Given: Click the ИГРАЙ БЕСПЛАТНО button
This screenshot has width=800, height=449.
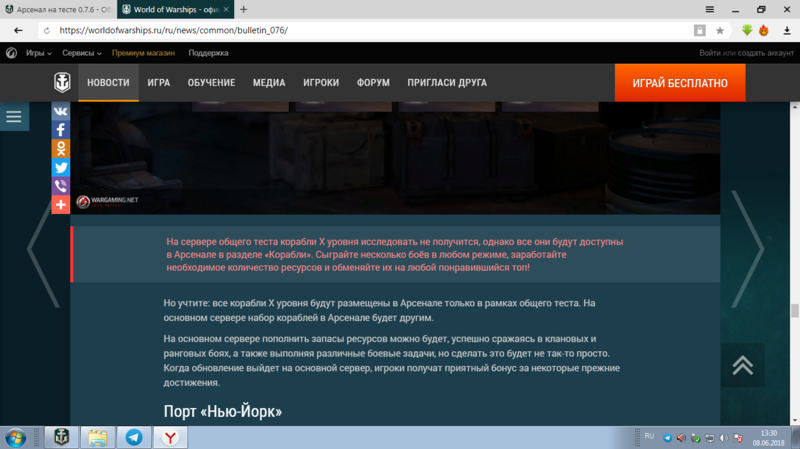Looking at the screenshot, I should pyautogui.click(x=680, y=83).
